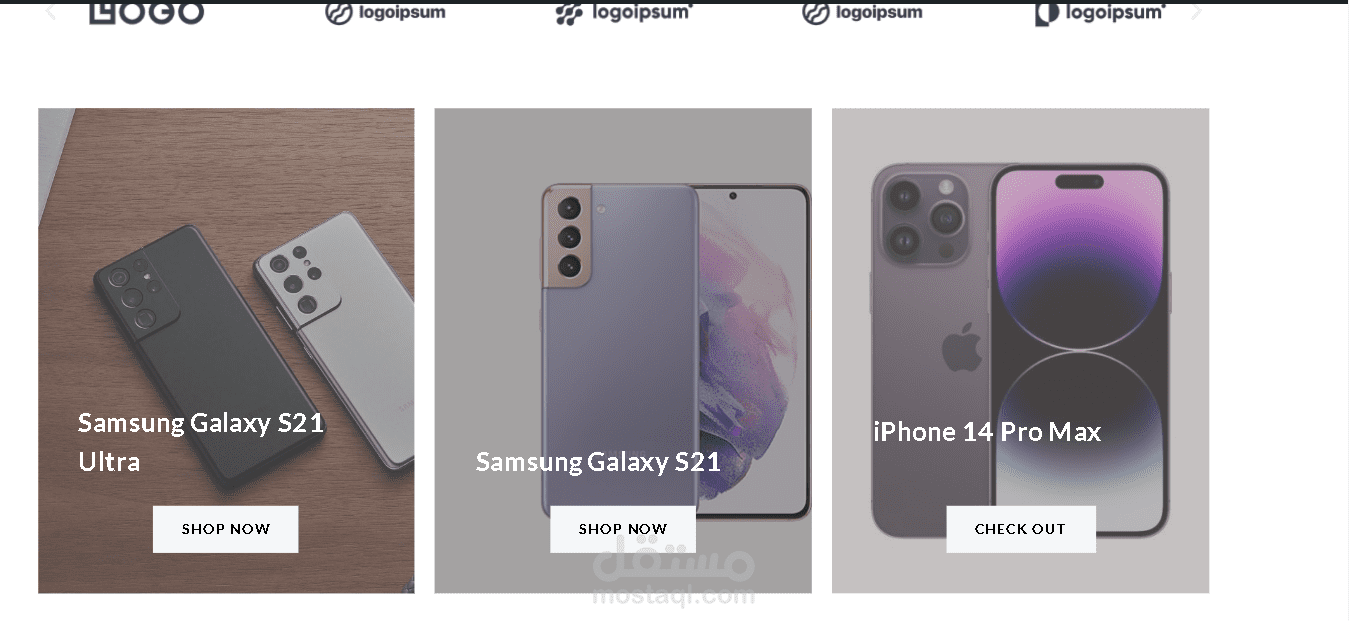Open the bold LOGO brand mark
Viewport: 1349px width, 621px height.
tap(146, 12)
